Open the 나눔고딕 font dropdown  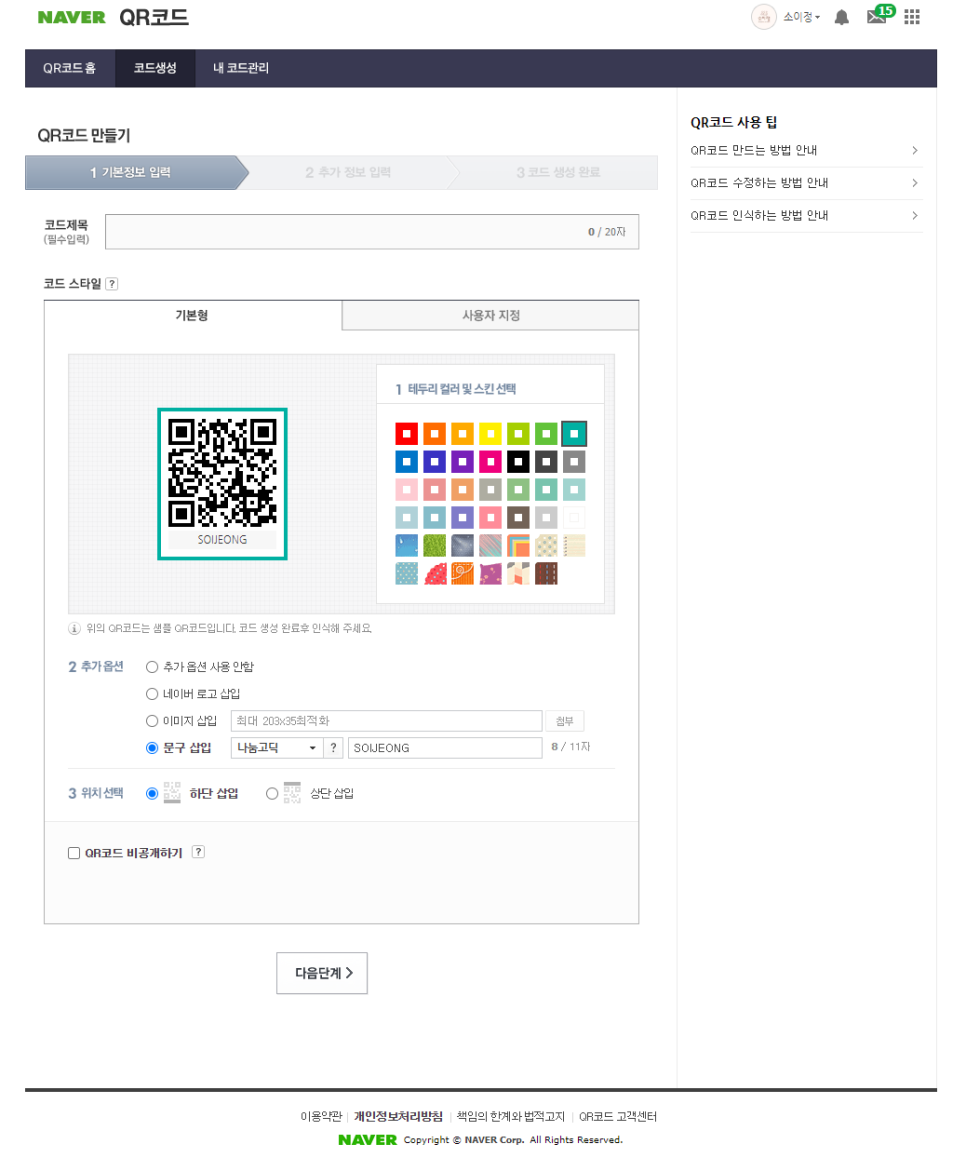point(276,748)
